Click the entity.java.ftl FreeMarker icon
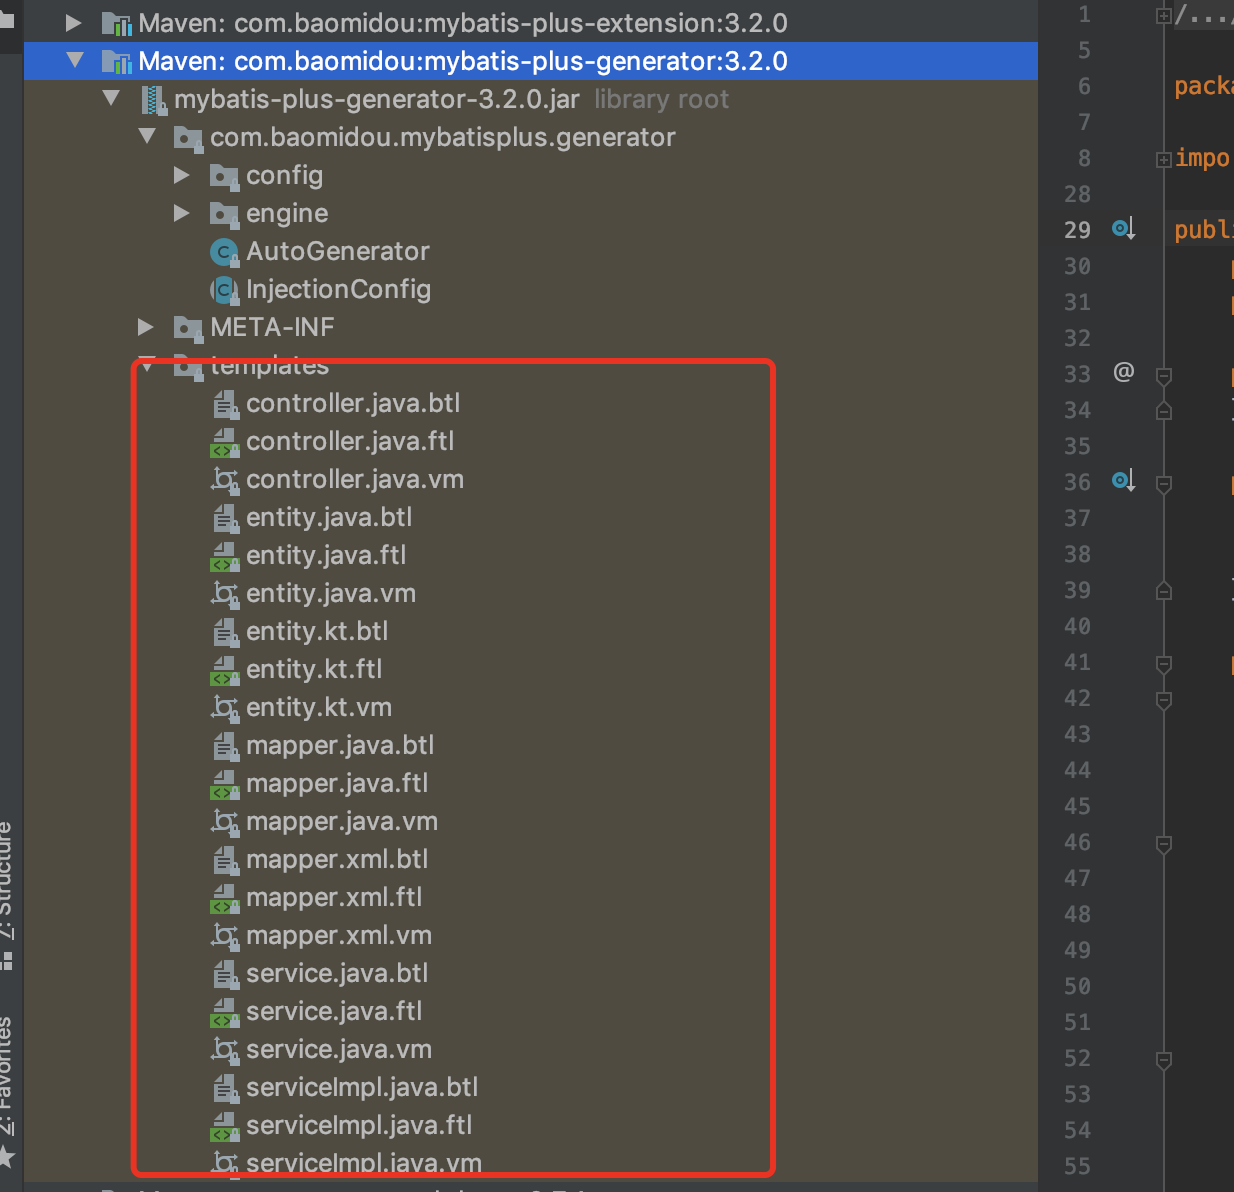Screen dimensions: 1234x1192 (224, 556)
